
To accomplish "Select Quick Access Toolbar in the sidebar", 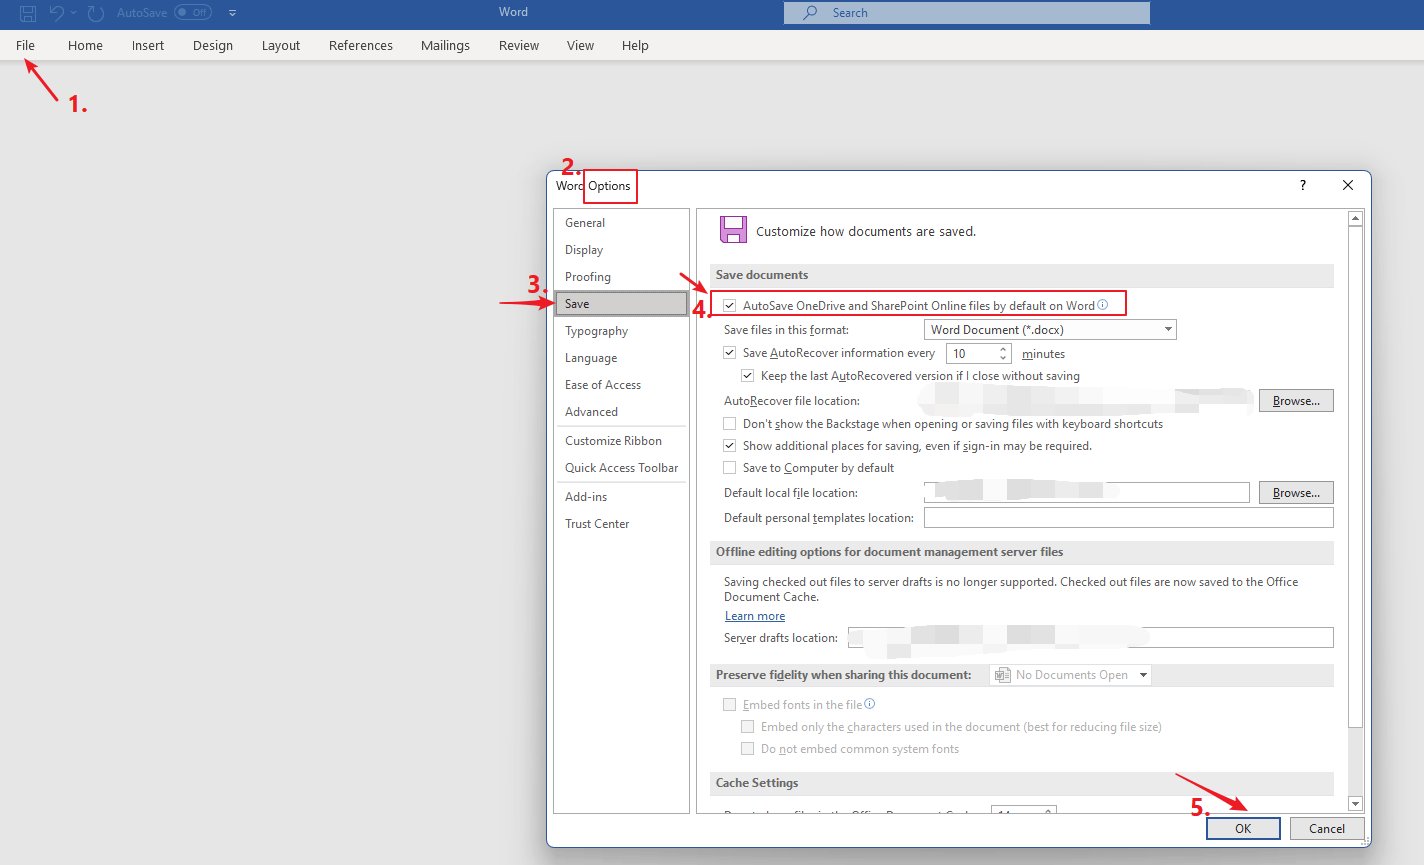I will click(621, 468).
